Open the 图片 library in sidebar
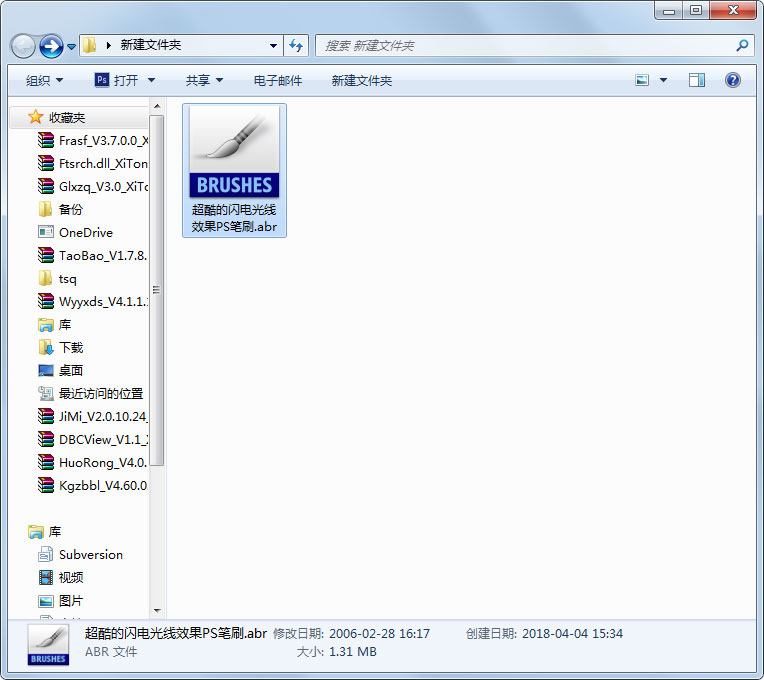The height and width of the screenshot is (680, 764). 60,601
